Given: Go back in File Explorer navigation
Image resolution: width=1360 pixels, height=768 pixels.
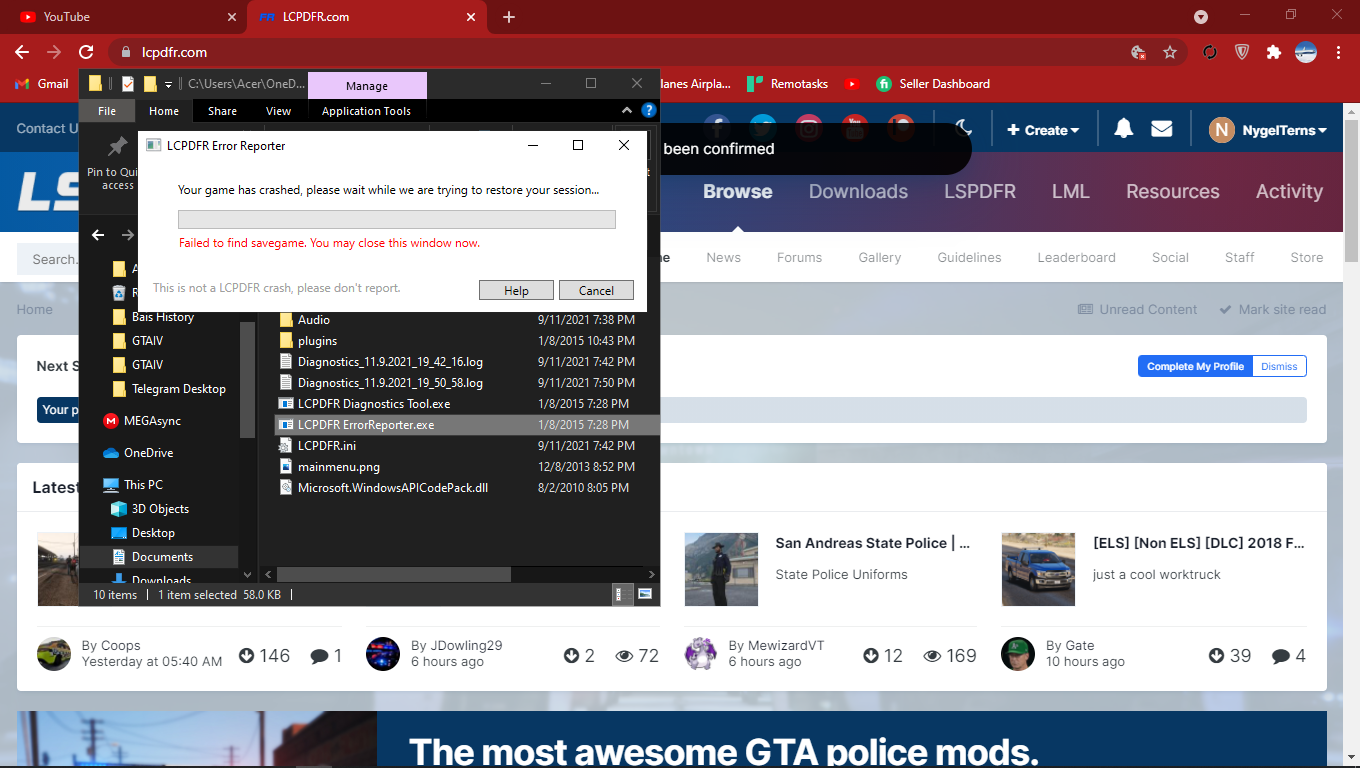Looking at the screenshot, I should coord(98,235).
